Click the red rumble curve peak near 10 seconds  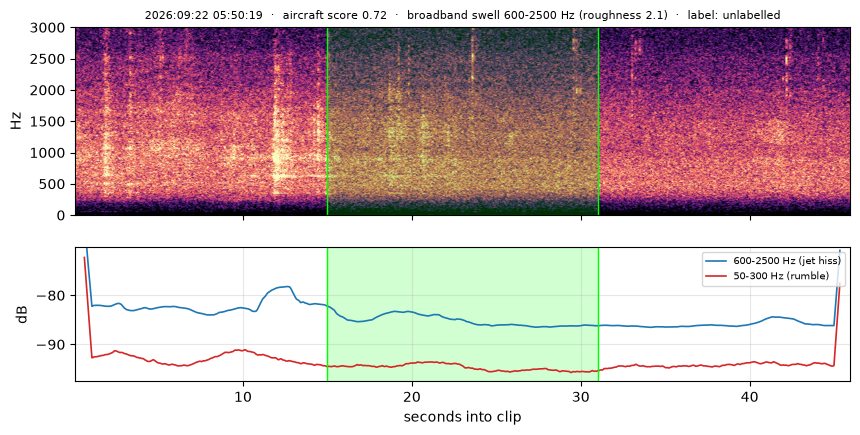click(x=241, y=350)
